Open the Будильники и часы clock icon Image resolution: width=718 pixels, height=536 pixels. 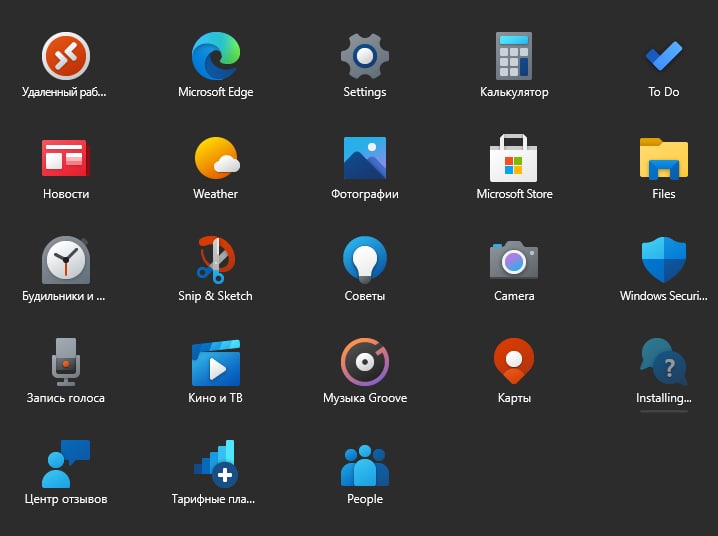point(66,260)
